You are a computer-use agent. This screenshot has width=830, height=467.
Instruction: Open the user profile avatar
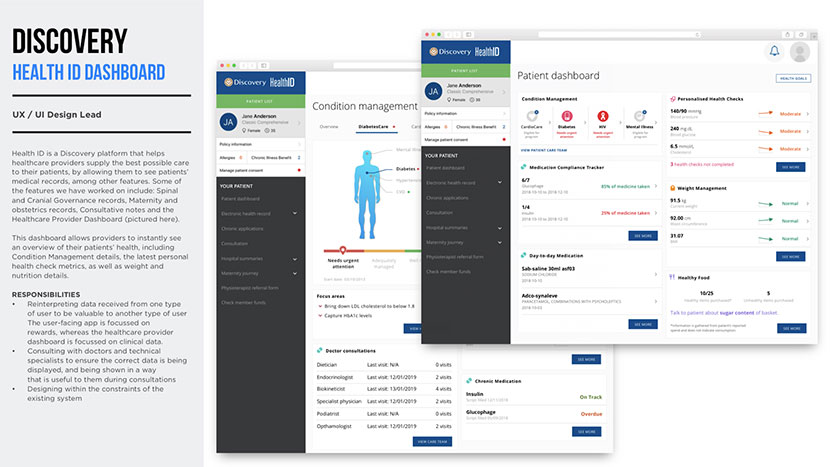799,52
